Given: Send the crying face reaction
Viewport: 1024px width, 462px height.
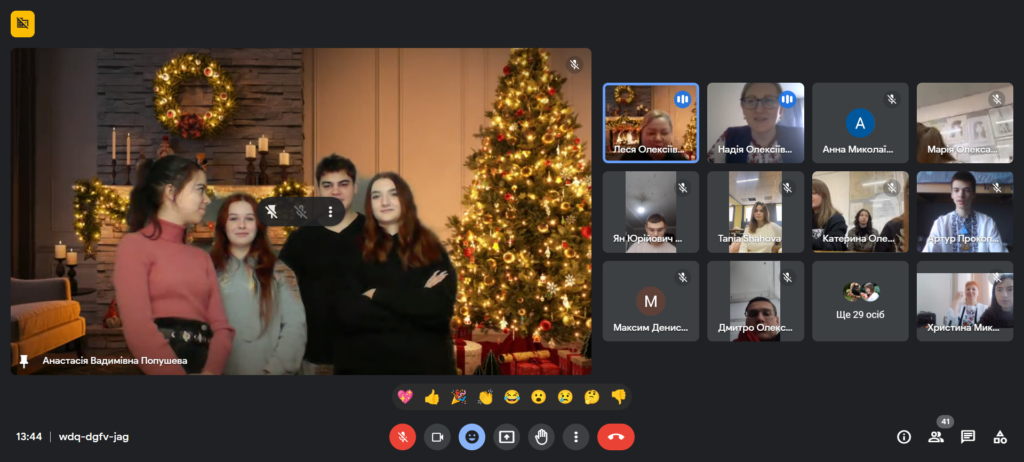Looking at the screenshot, I should 565,397.
